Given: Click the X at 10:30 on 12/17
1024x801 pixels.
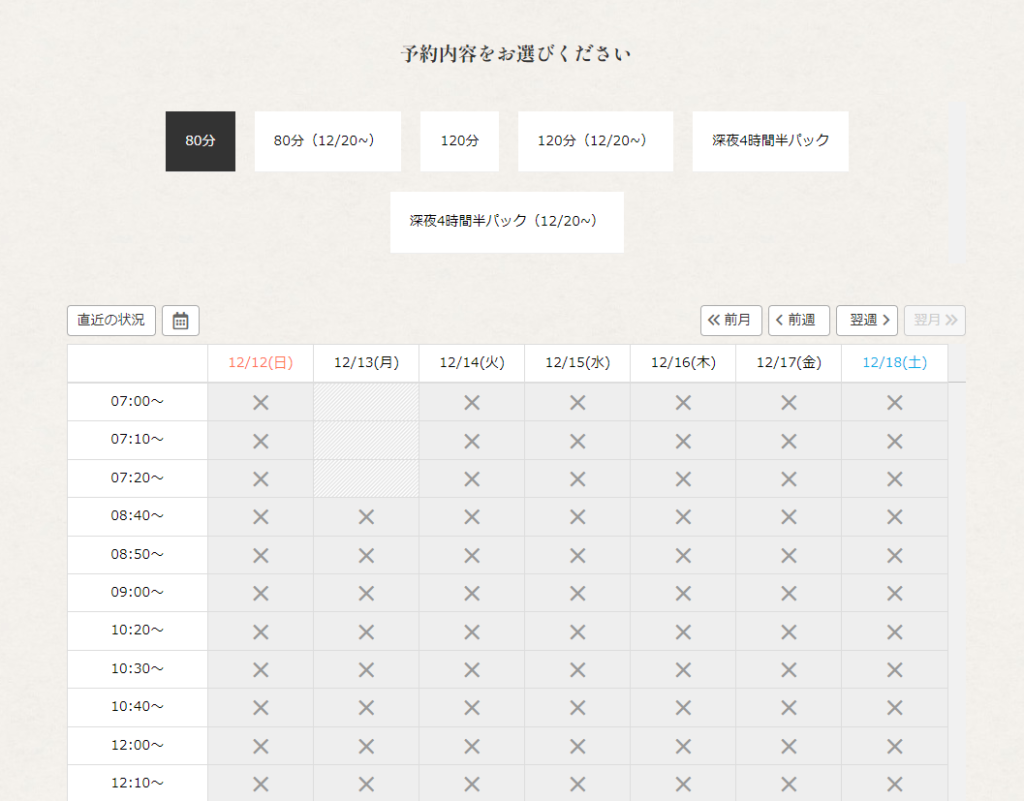Looking at the screenshot, I should click(x=789, y=670).
